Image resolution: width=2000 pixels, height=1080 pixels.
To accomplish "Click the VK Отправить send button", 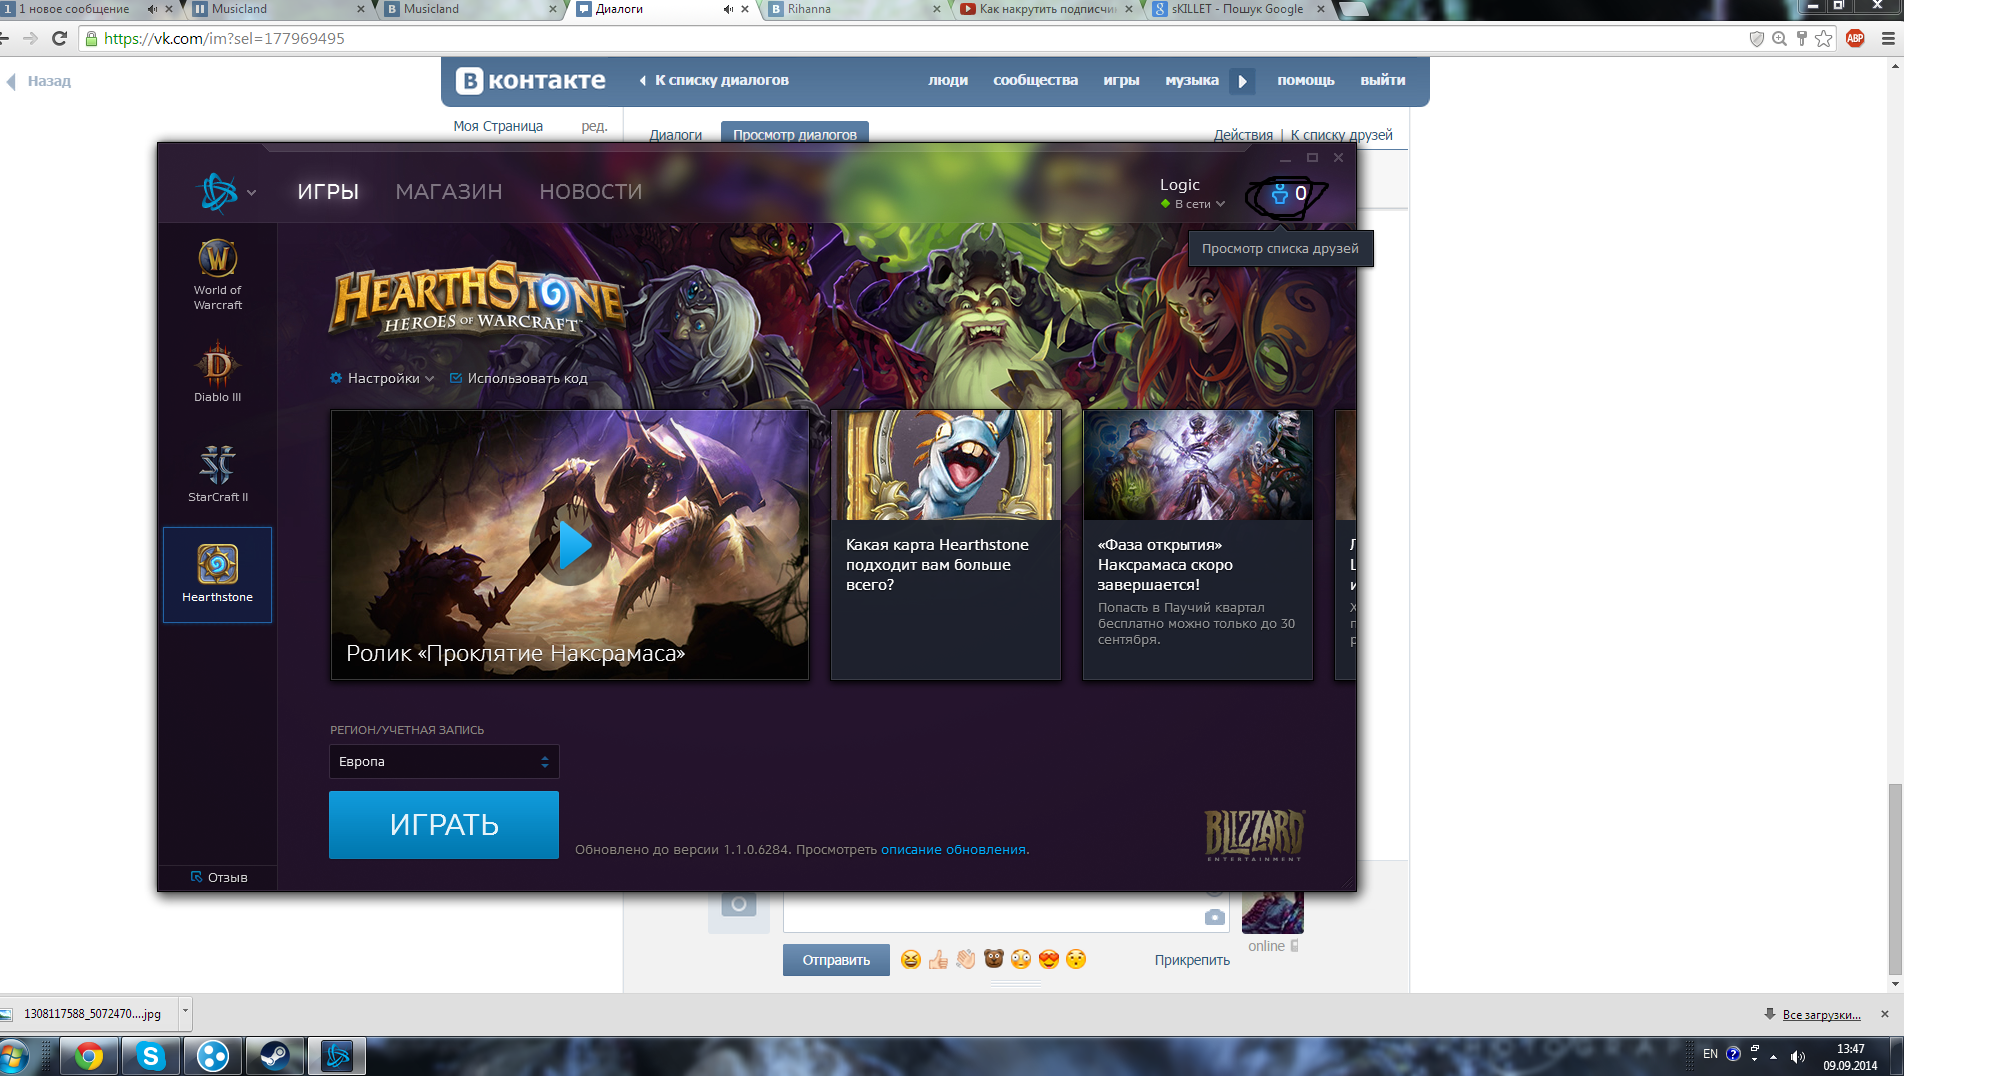I will pos(836,960).
